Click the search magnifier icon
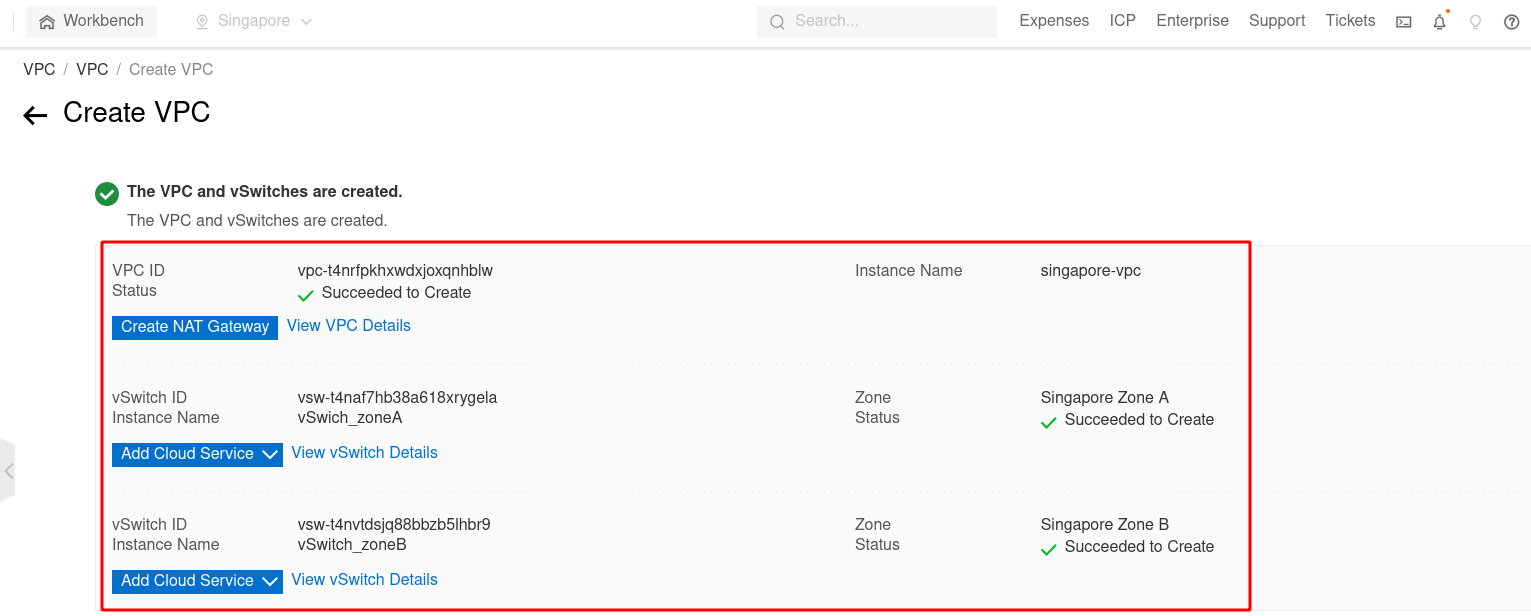The image size is (1531, 616). [x=777, y=22]
